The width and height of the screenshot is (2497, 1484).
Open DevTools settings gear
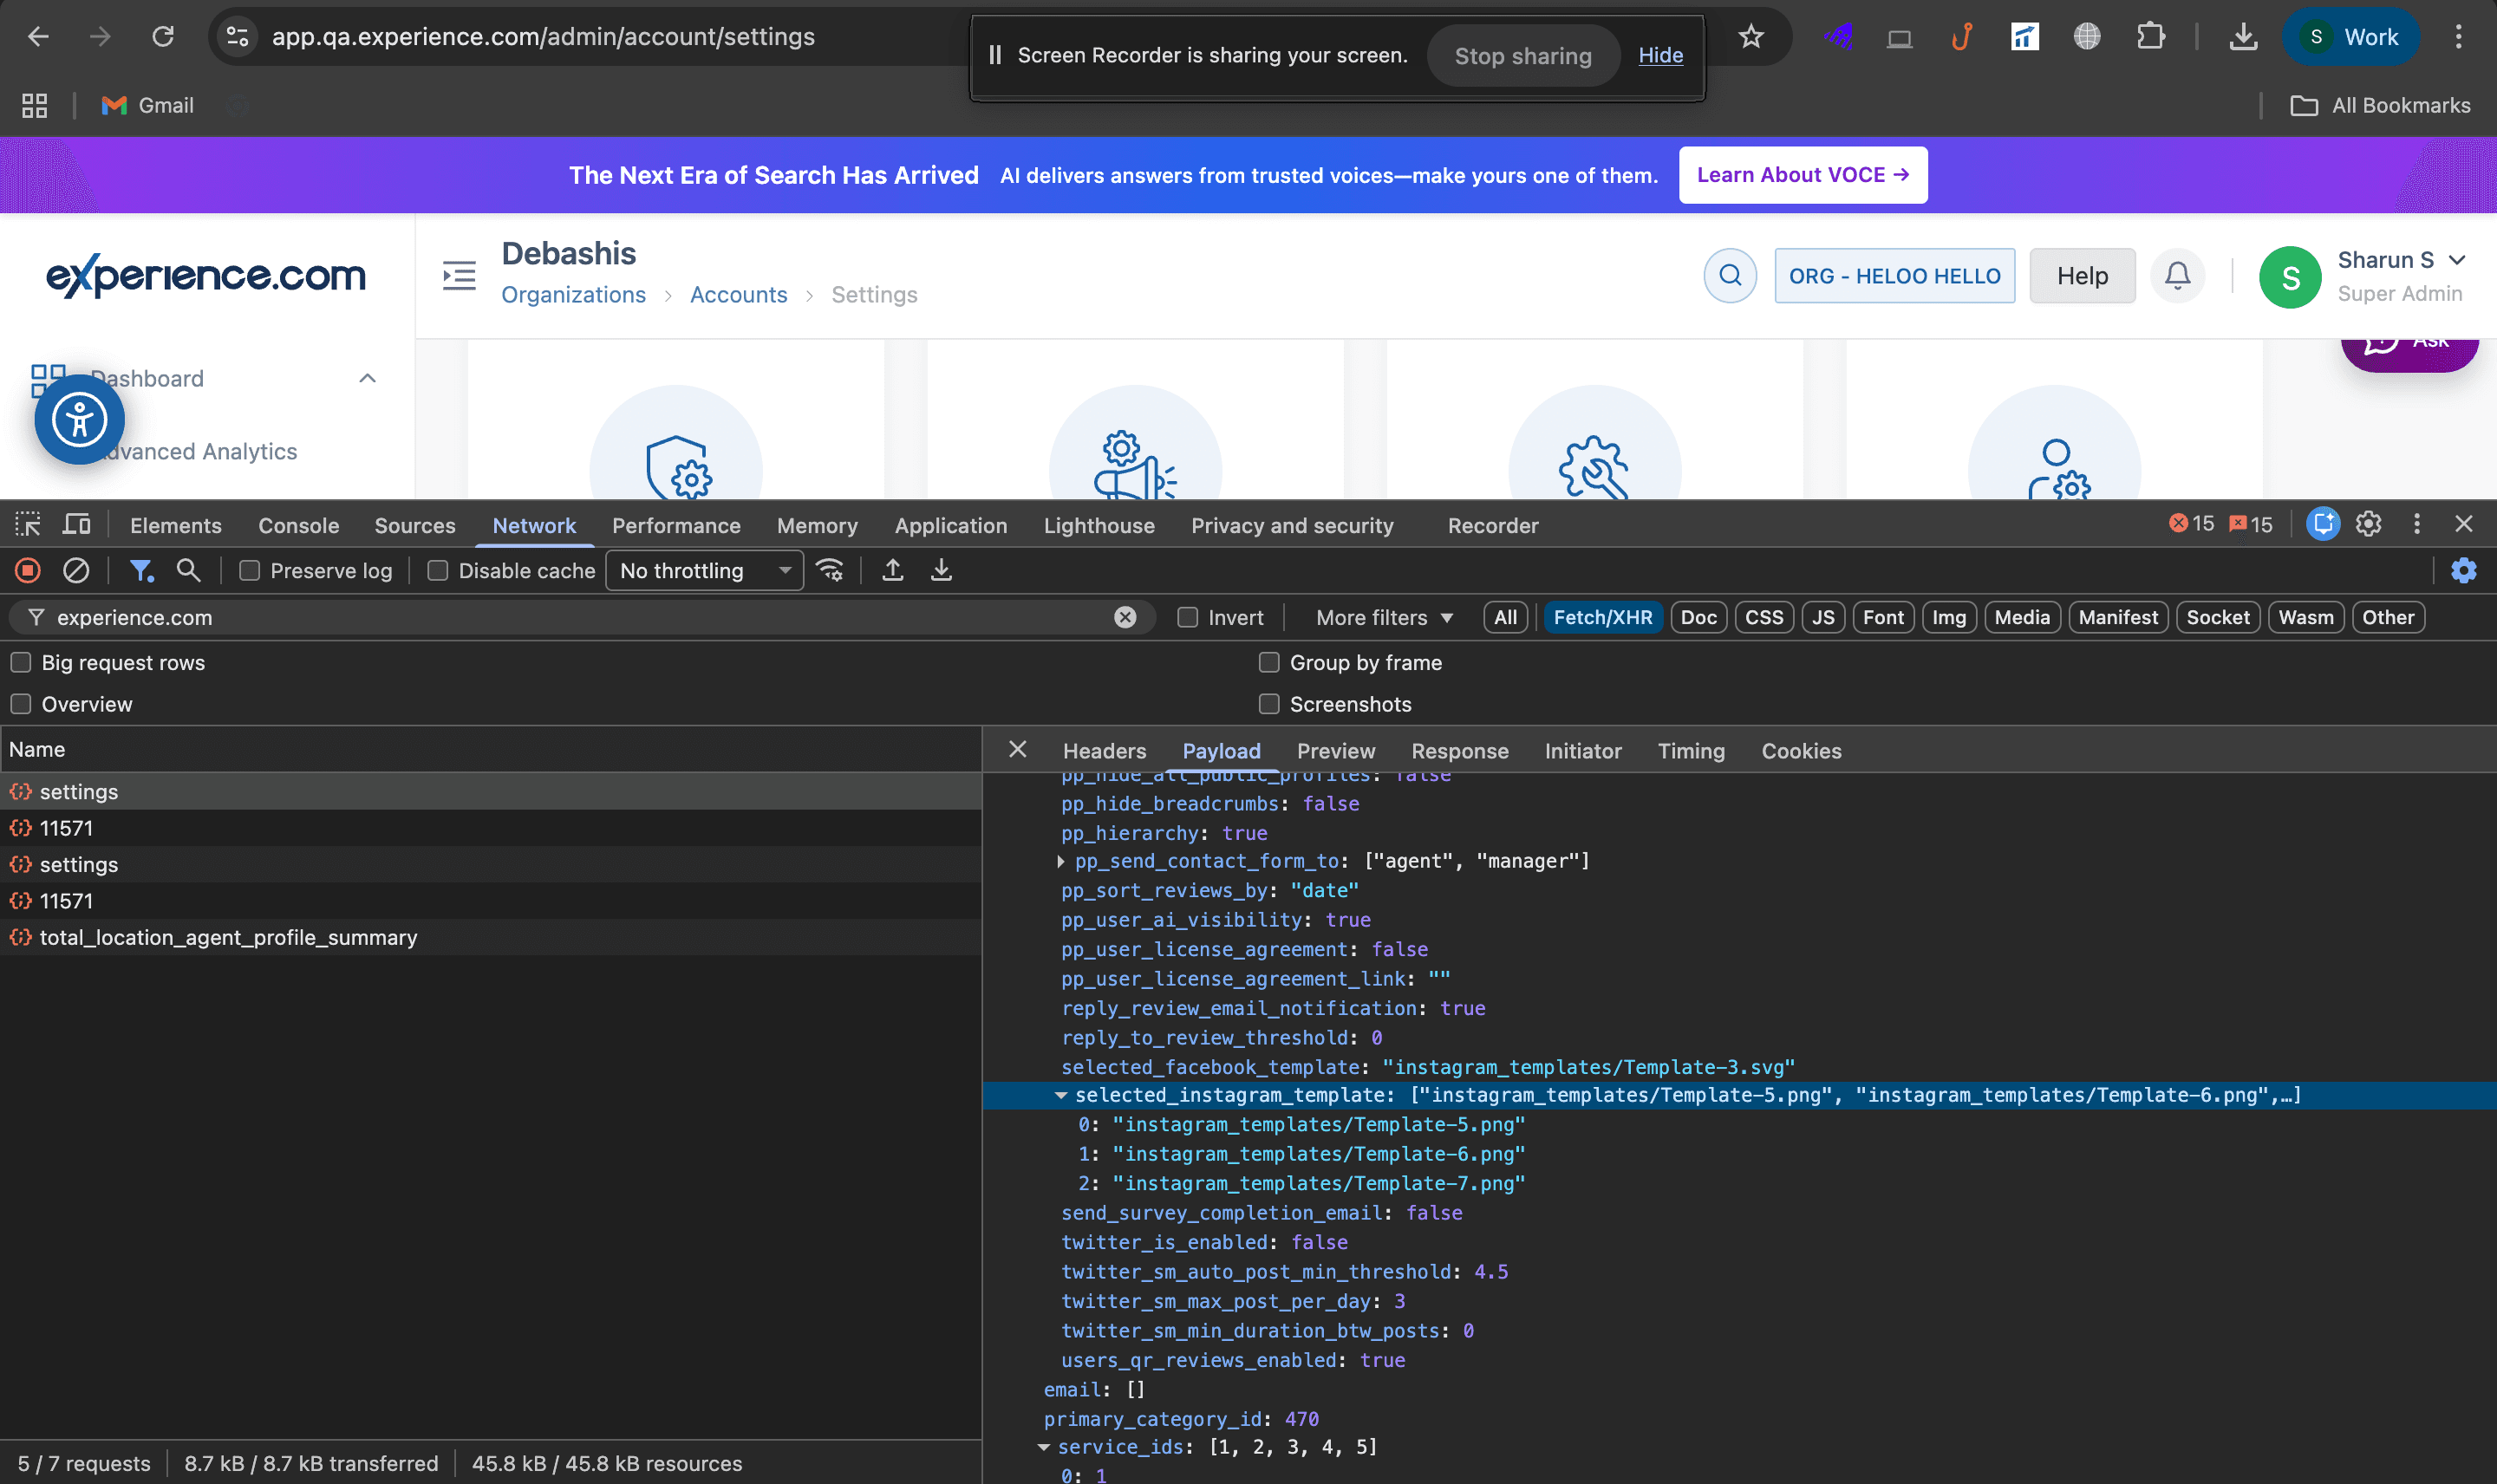[2368, 524]
